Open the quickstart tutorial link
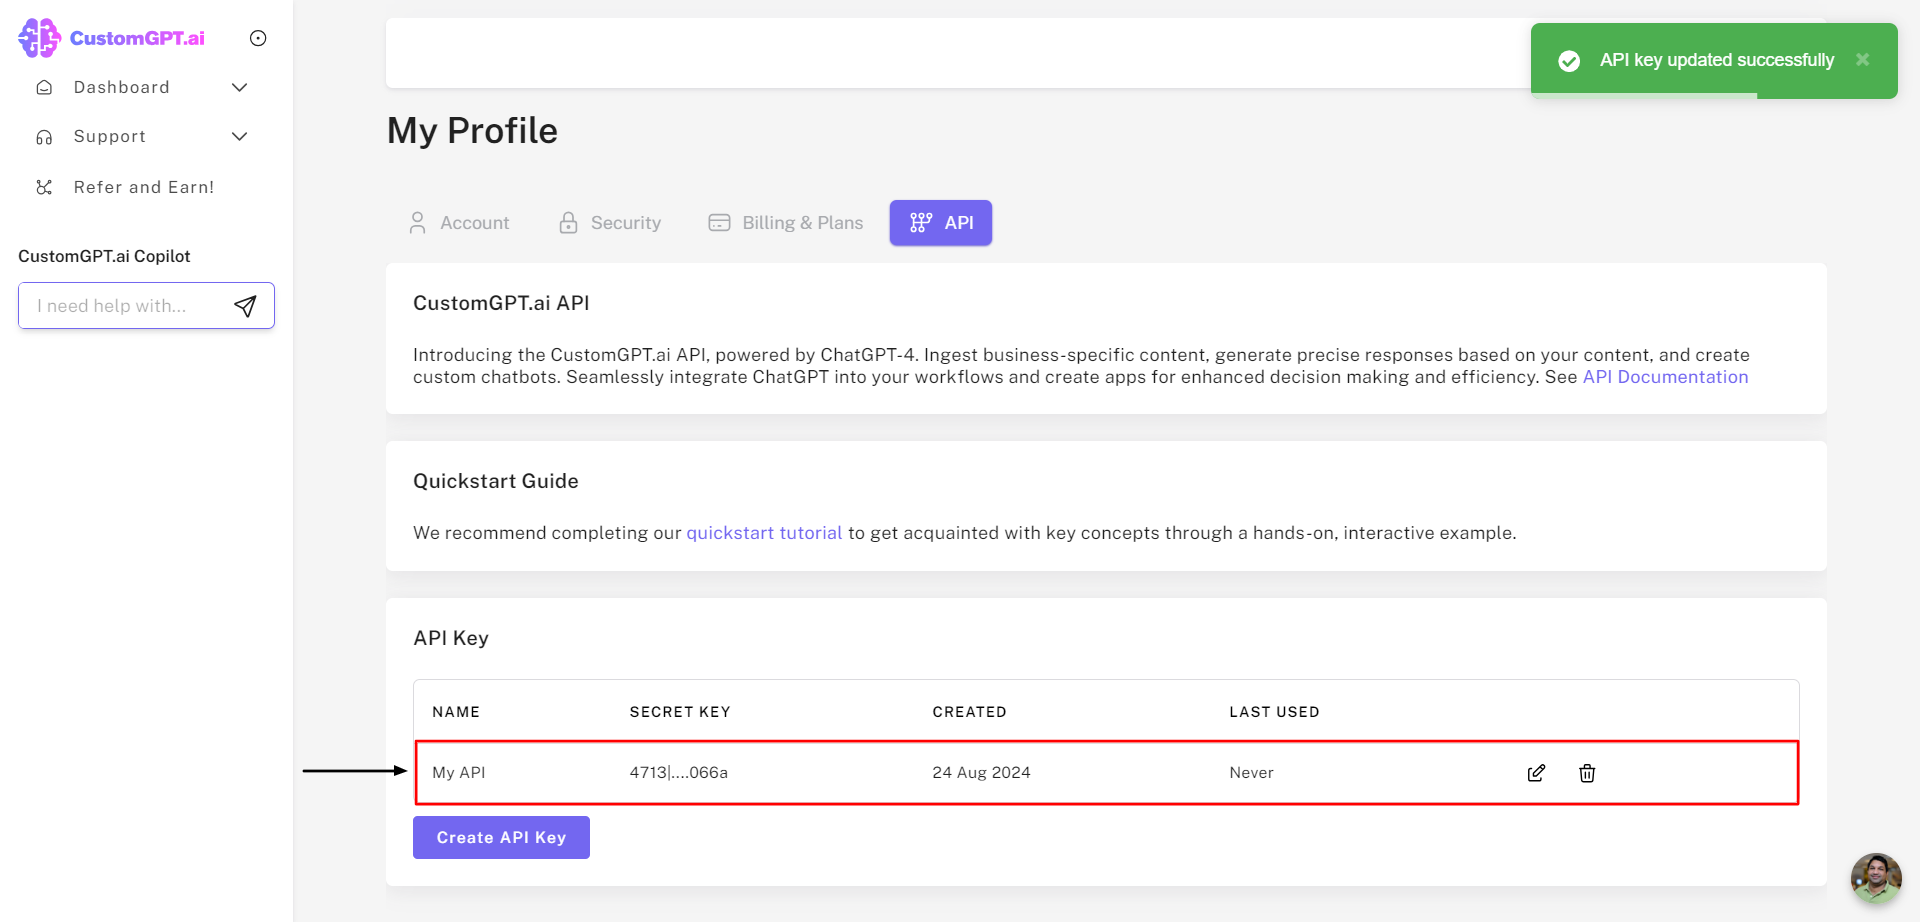 [764, 533]
